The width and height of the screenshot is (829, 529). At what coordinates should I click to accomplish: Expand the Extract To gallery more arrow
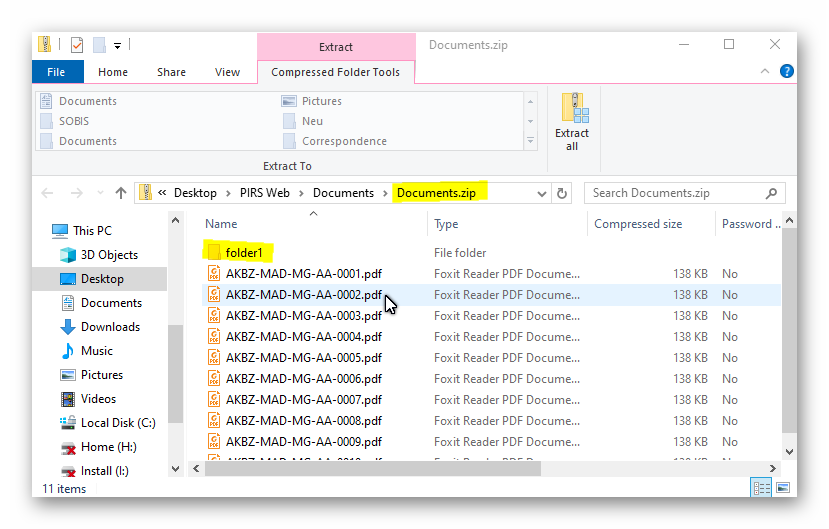[x=530, y=141]
